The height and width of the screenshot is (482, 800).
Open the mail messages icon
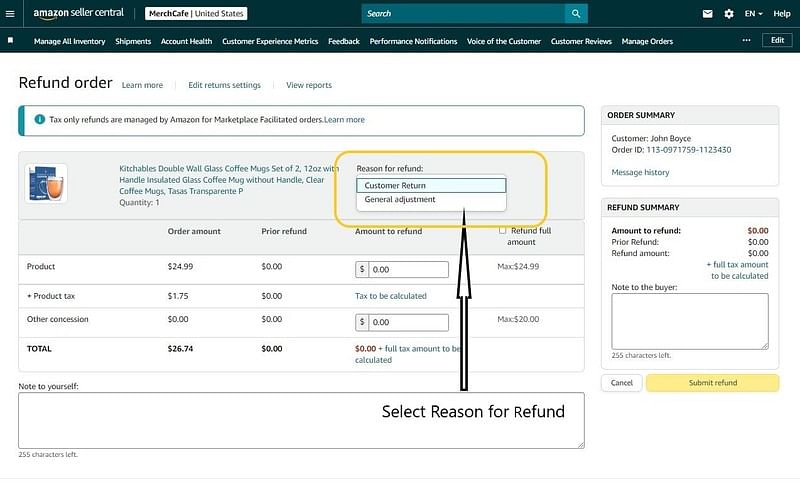click(707, 14)
